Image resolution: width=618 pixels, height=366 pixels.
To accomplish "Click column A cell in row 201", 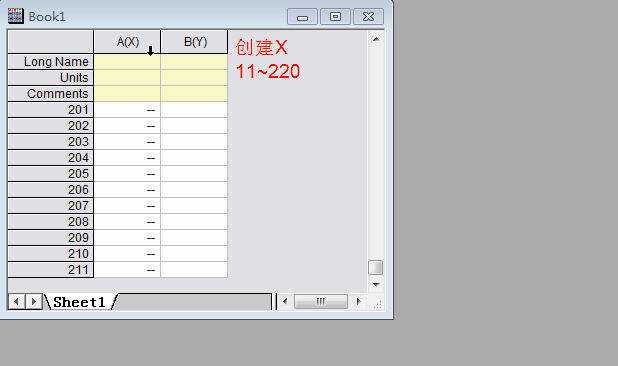I will [127, 110].
